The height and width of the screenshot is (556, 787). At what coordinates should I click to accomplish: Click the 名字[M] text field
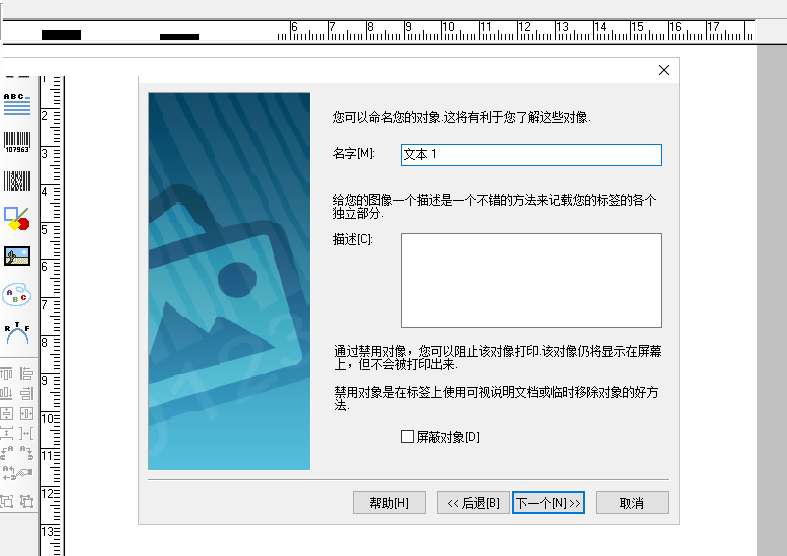tap(531, 155)
